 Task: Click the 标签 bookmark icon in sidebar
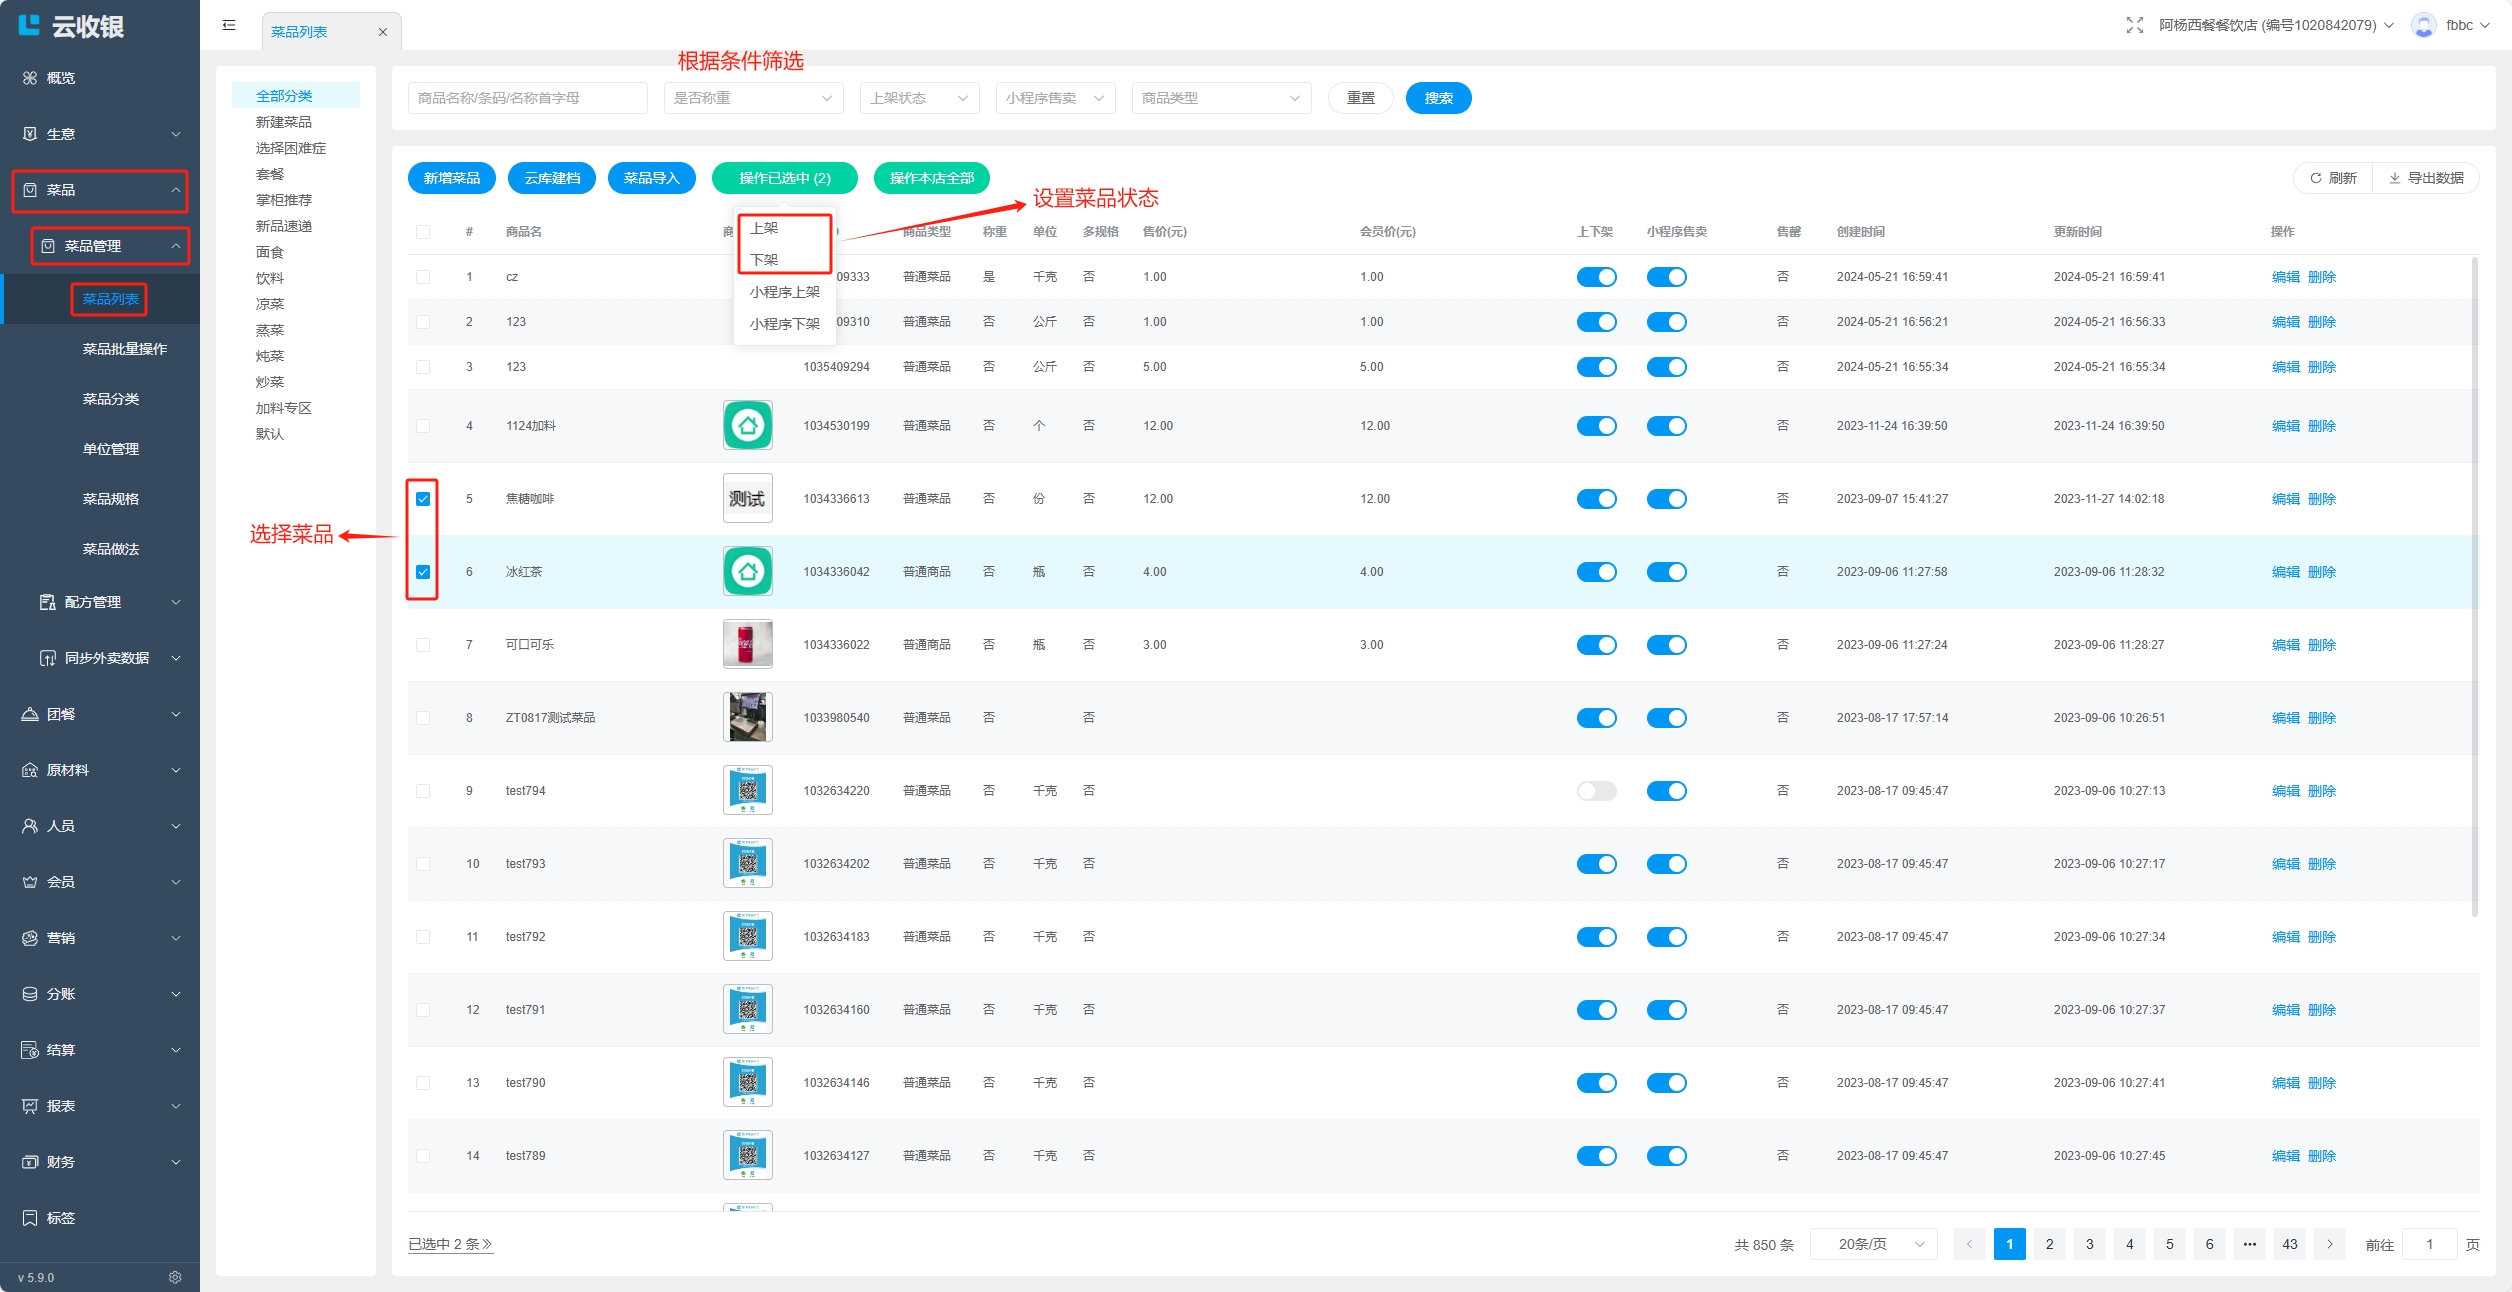30,1218
